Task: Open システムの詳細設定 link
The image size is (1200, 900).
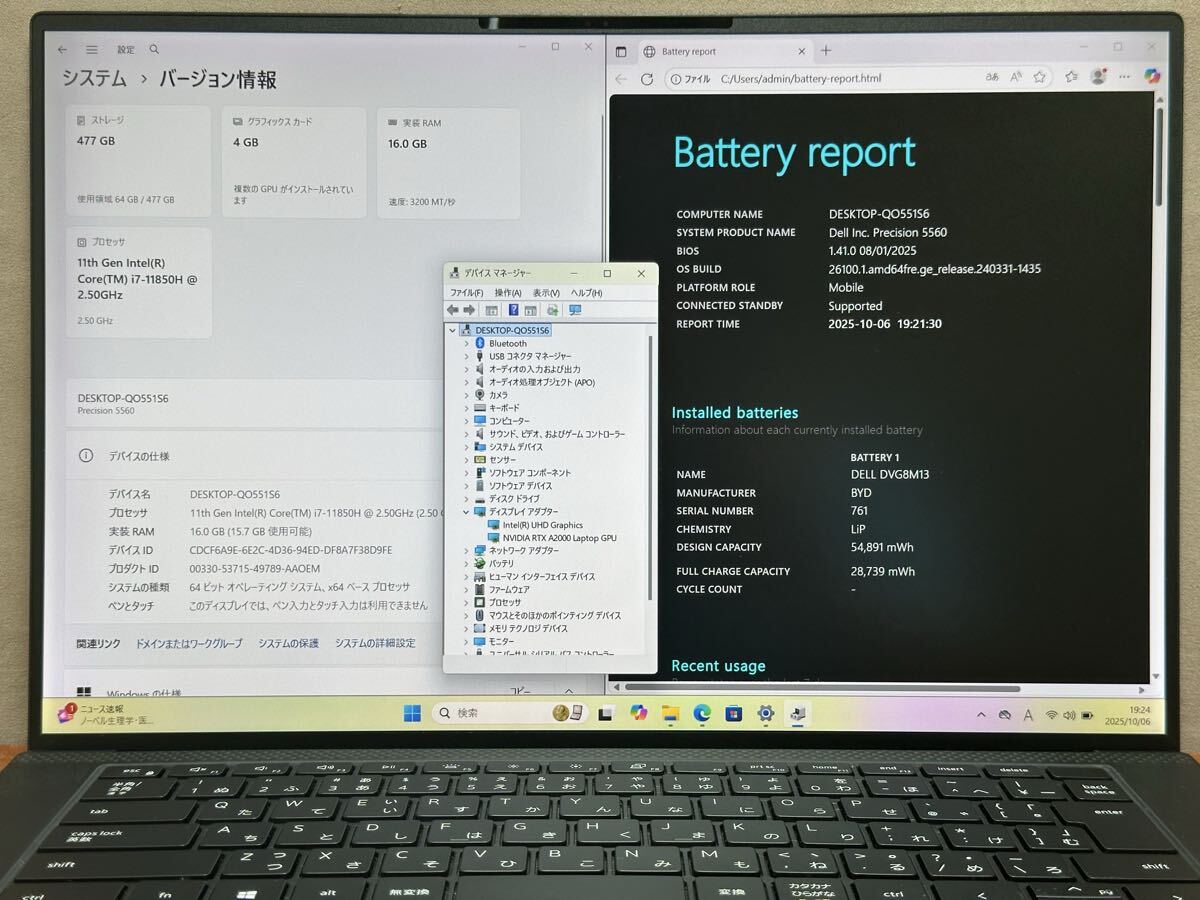Action: tap(375, 643)
